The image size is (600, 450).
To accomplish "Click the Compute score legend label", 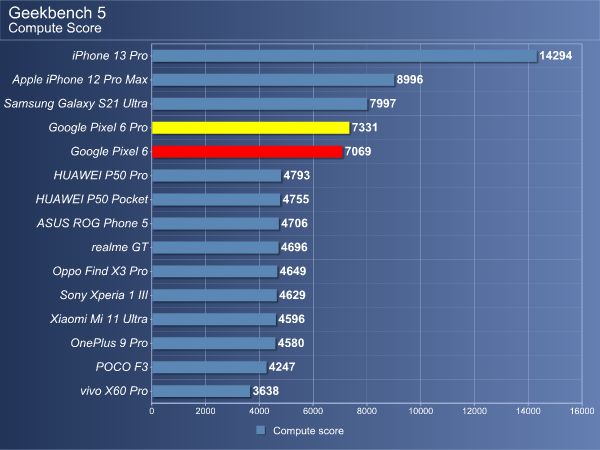I will pos(308,431).
